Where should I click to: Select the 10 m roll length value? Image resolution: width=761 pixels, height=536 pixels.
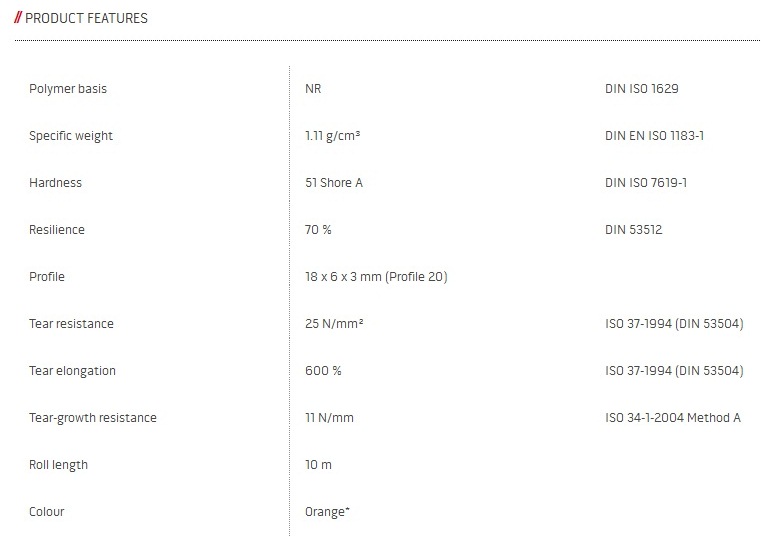pos(318,465)
